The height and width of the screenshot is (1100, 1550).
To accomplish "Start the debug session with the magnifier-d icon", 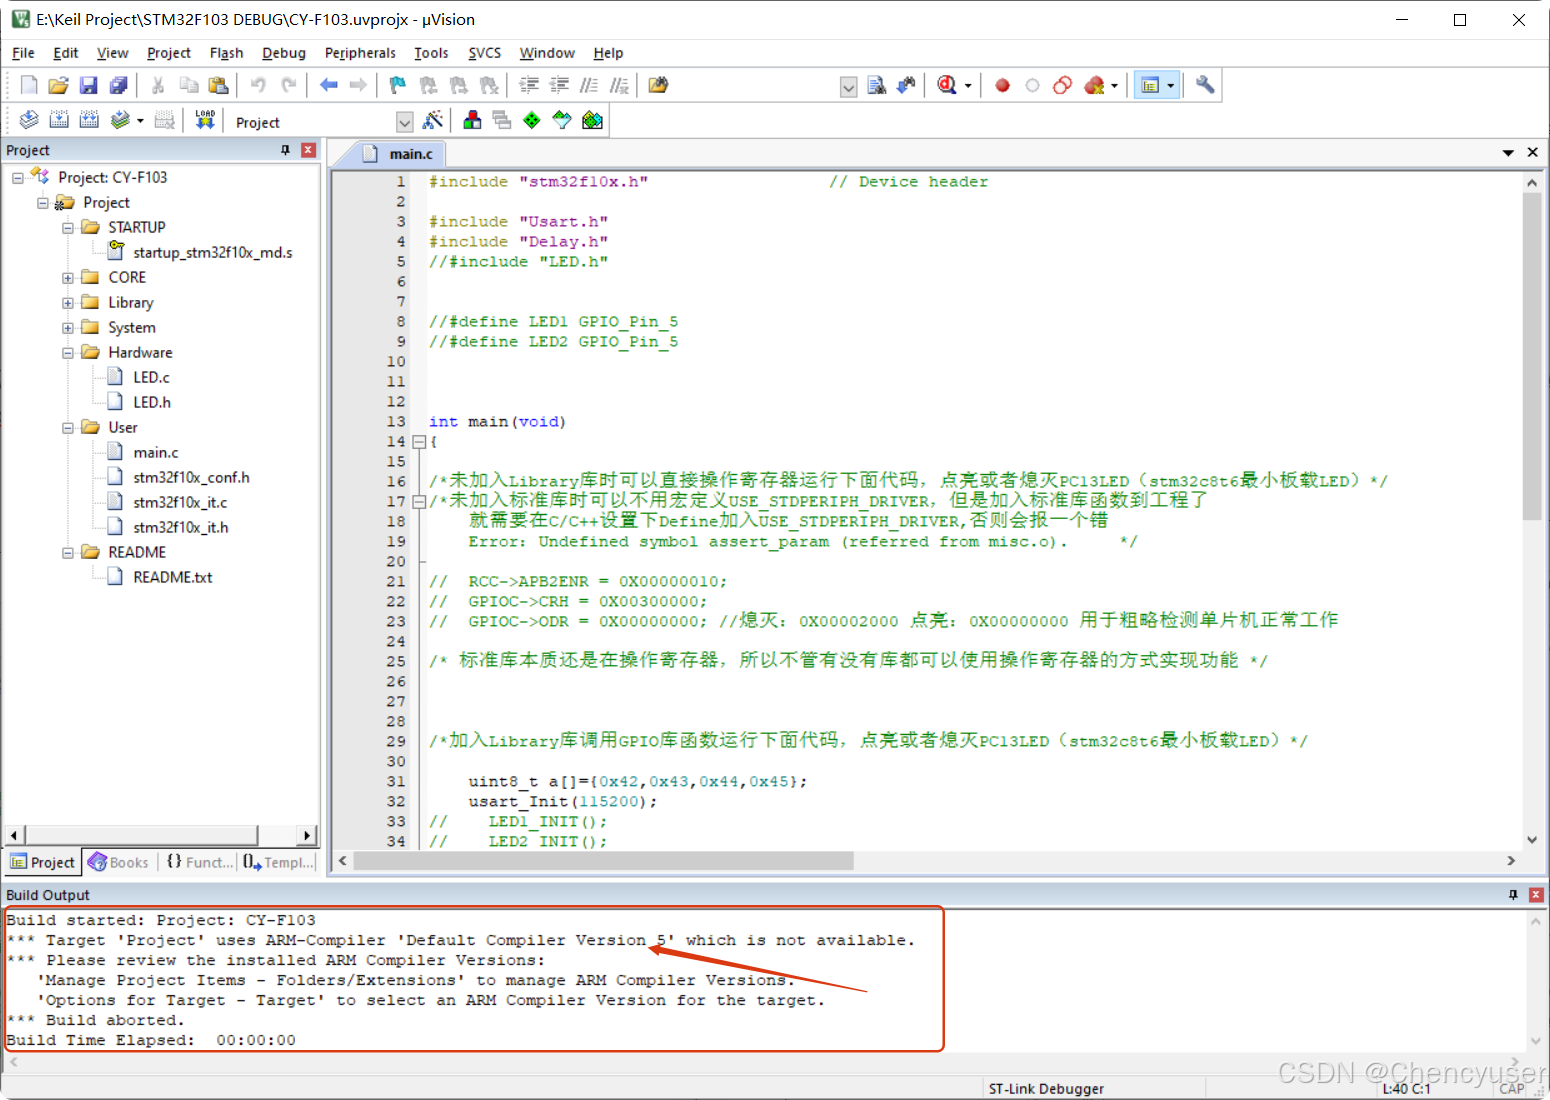I will click(947, 86).
